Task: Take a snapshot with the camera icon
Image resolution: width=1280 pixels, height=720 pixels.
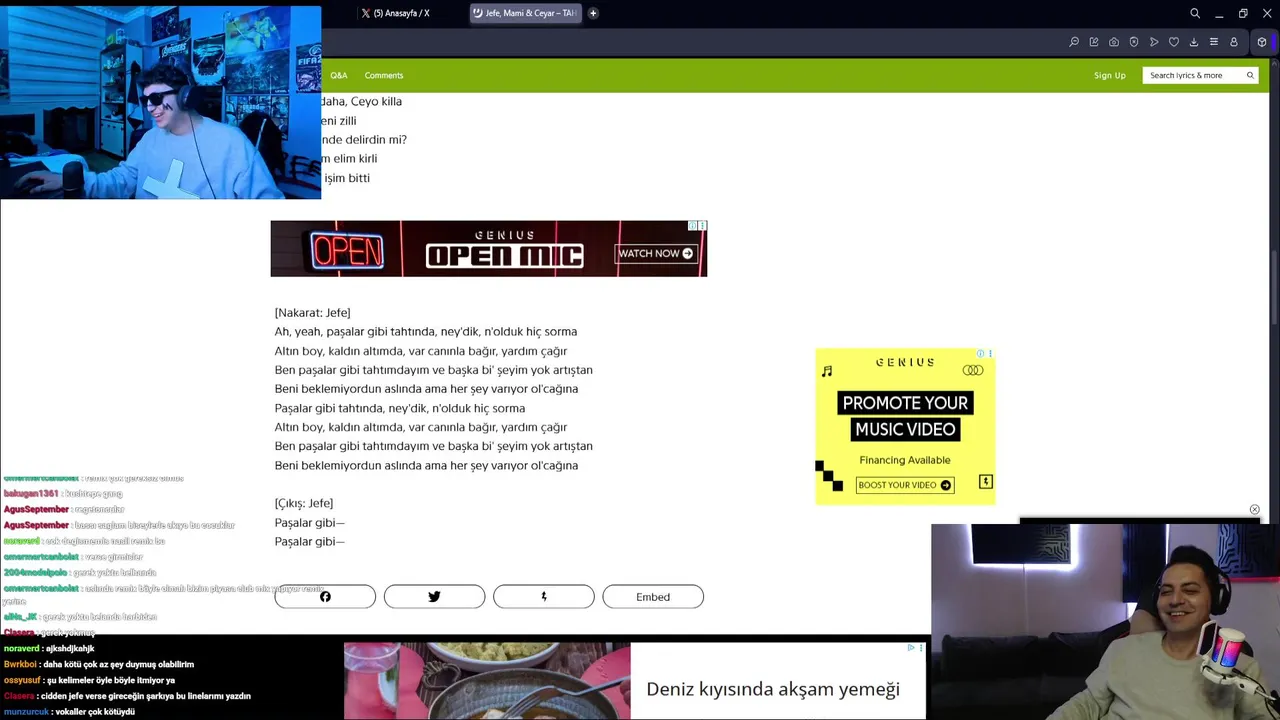Action: pos(1114,42)
